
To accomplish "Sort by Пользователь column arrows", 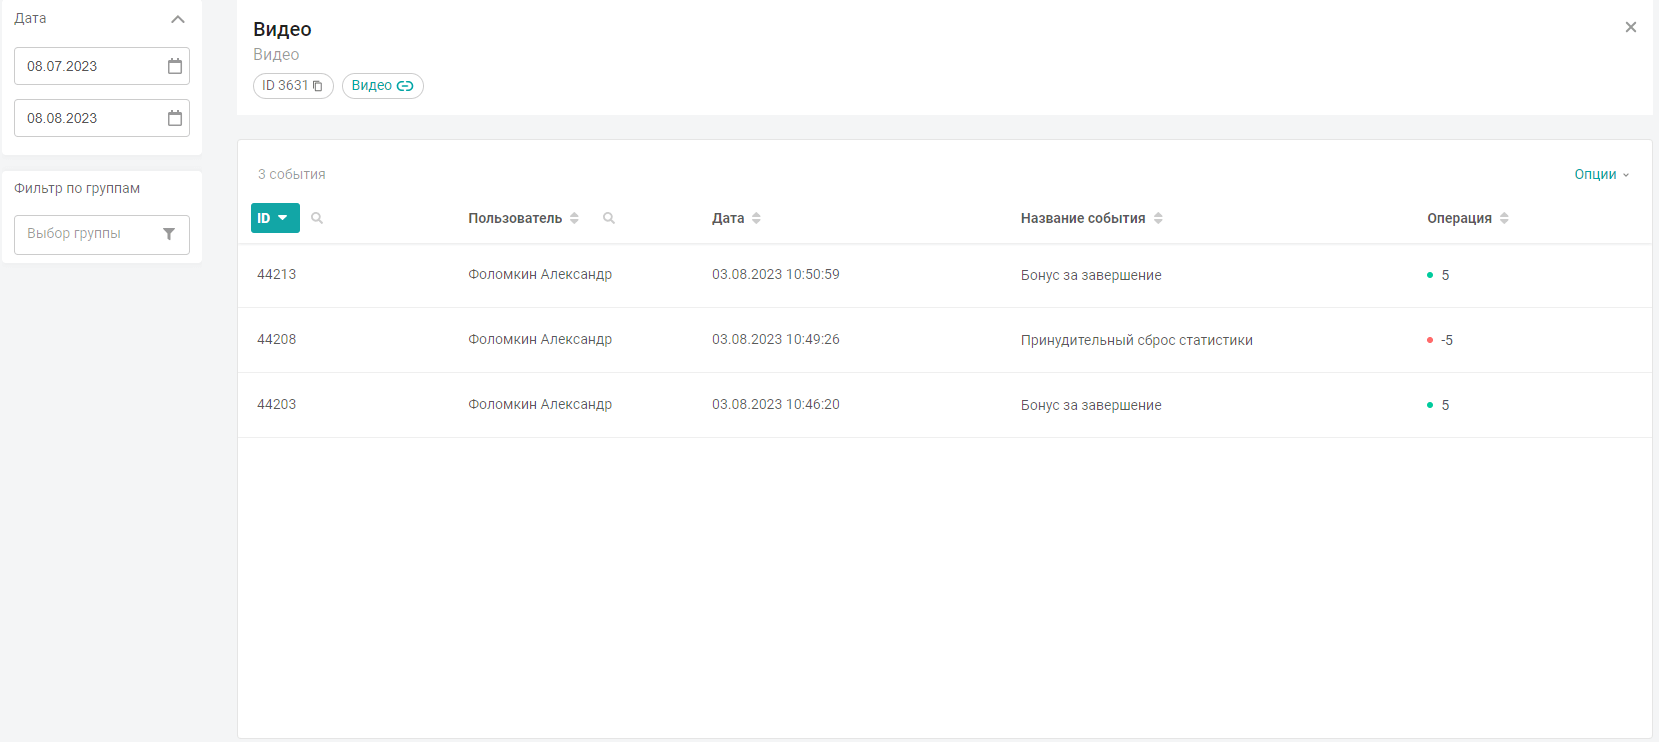I will click(574, 218).
